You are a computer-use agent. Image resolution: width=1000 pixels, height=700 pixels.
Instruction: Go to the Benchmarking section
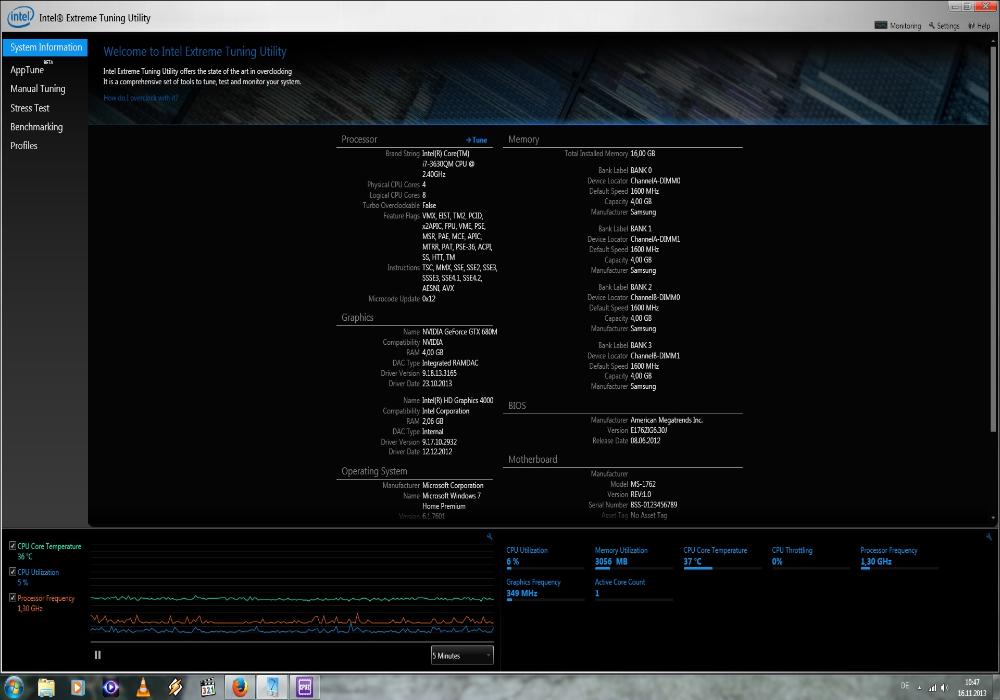coord(36,127)
